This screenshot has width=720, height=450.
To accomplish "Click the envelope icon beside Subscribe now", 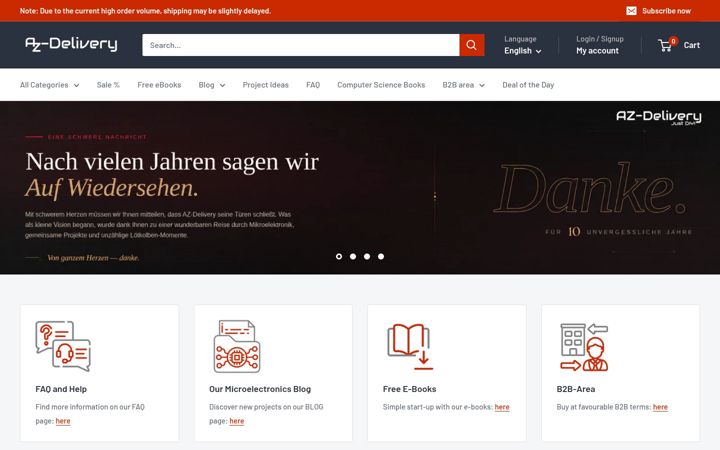I will pos(631,11).
